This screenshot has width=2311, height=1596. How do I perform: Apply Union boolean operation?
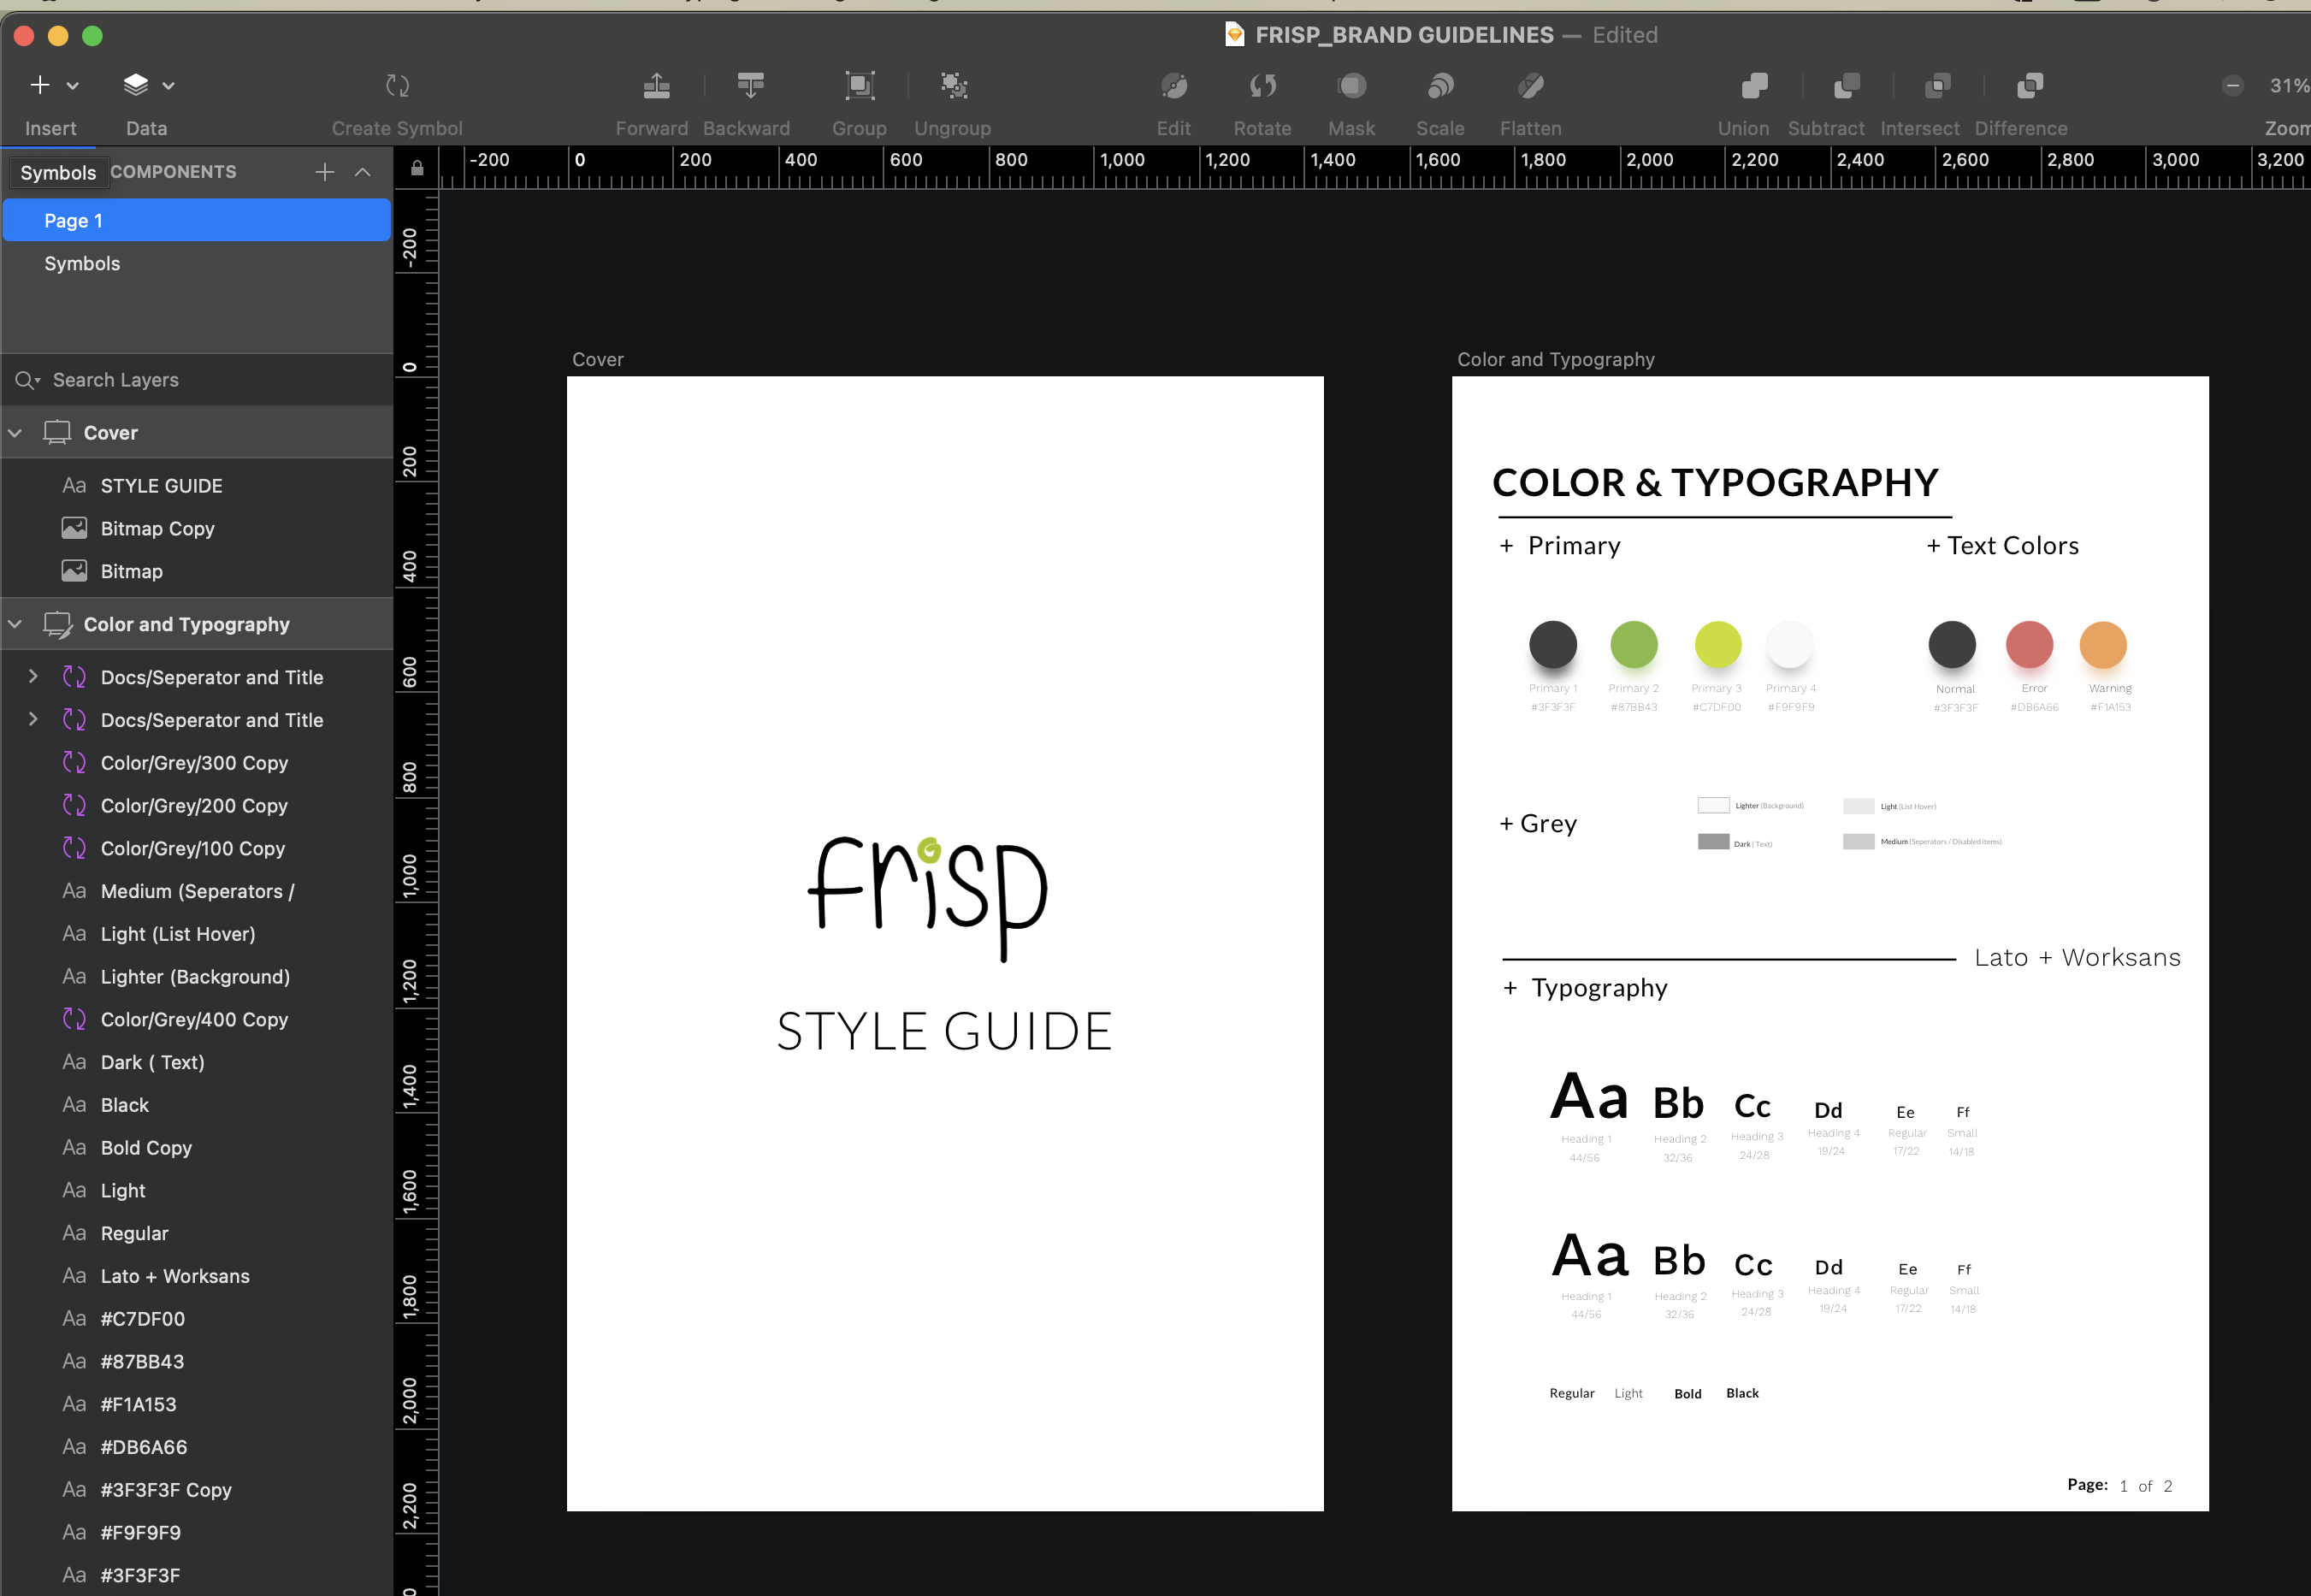tap(1754, 86)
